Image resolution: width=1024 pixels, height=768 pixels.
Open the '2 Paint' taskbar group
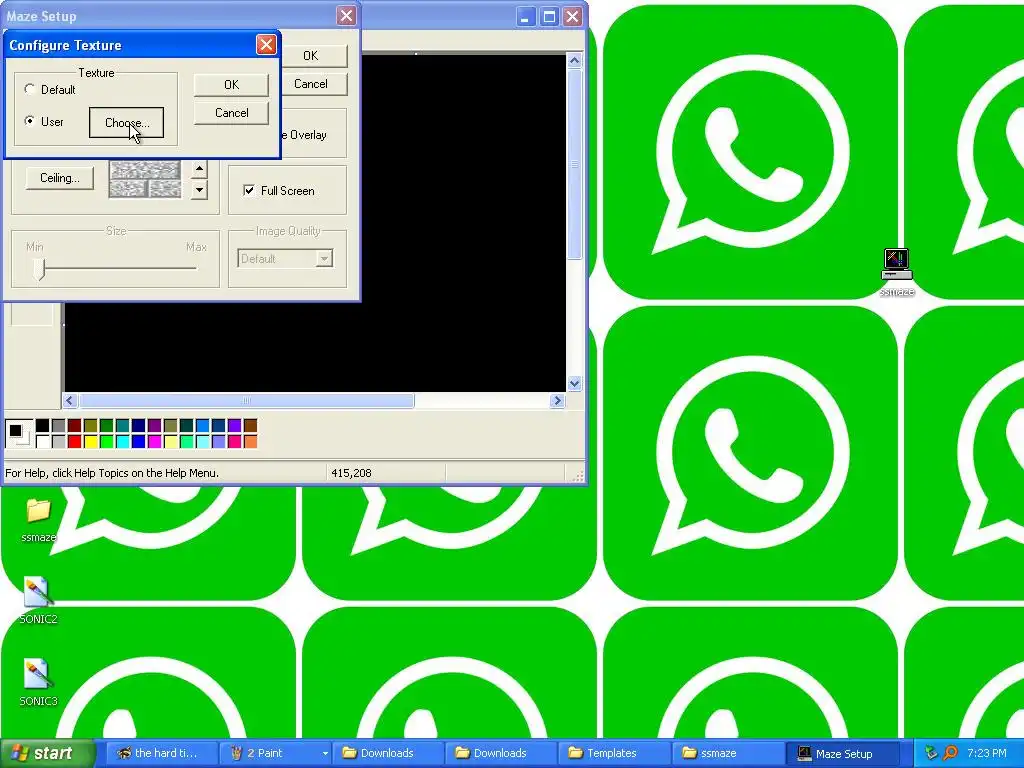tap(276, 753)
